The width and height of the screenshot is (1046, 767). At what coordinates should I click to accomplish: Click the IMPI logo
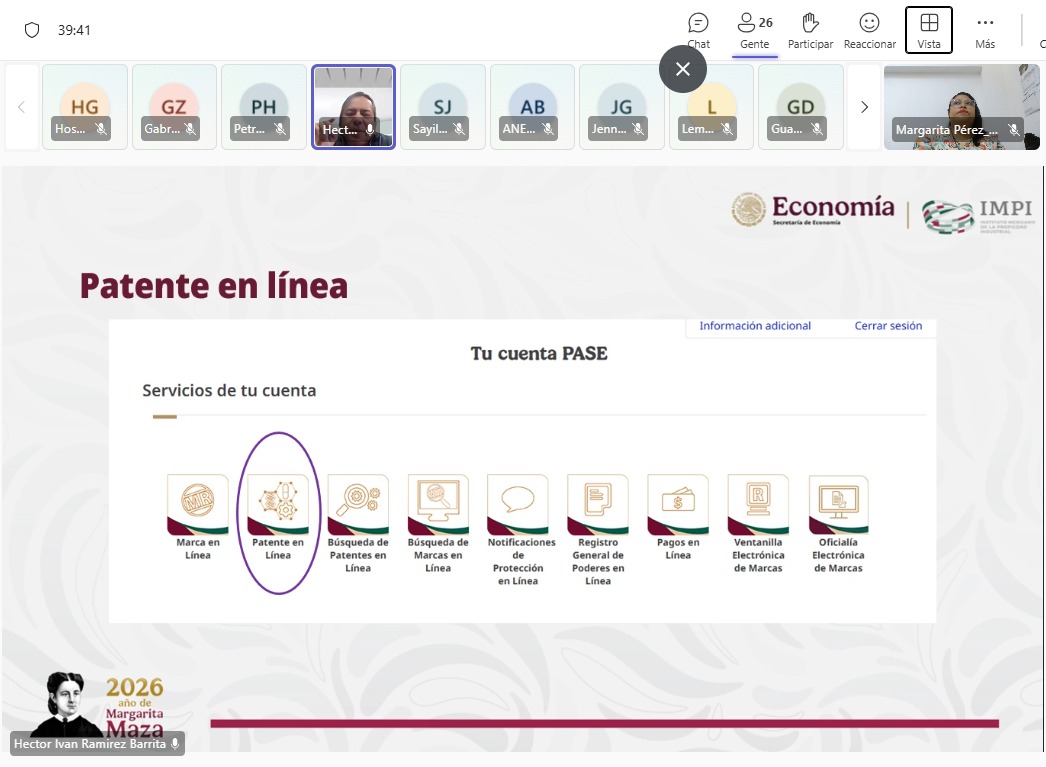pos(979,216)
